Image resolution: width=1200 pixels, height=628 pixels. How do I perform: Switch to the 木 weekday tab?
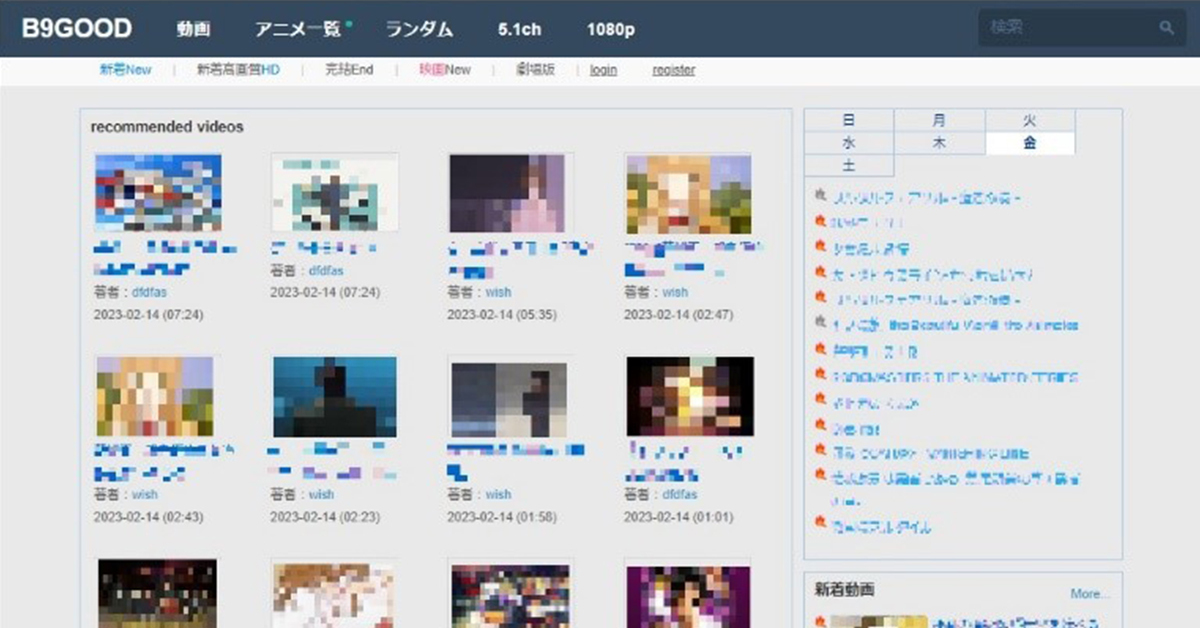939,143
